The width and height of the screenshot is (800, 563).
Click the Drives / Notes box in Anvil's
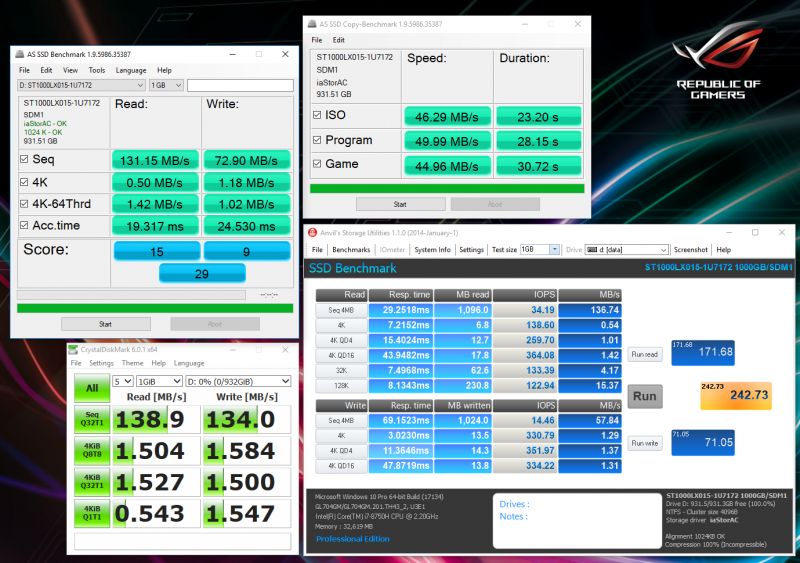click(577, 521)
